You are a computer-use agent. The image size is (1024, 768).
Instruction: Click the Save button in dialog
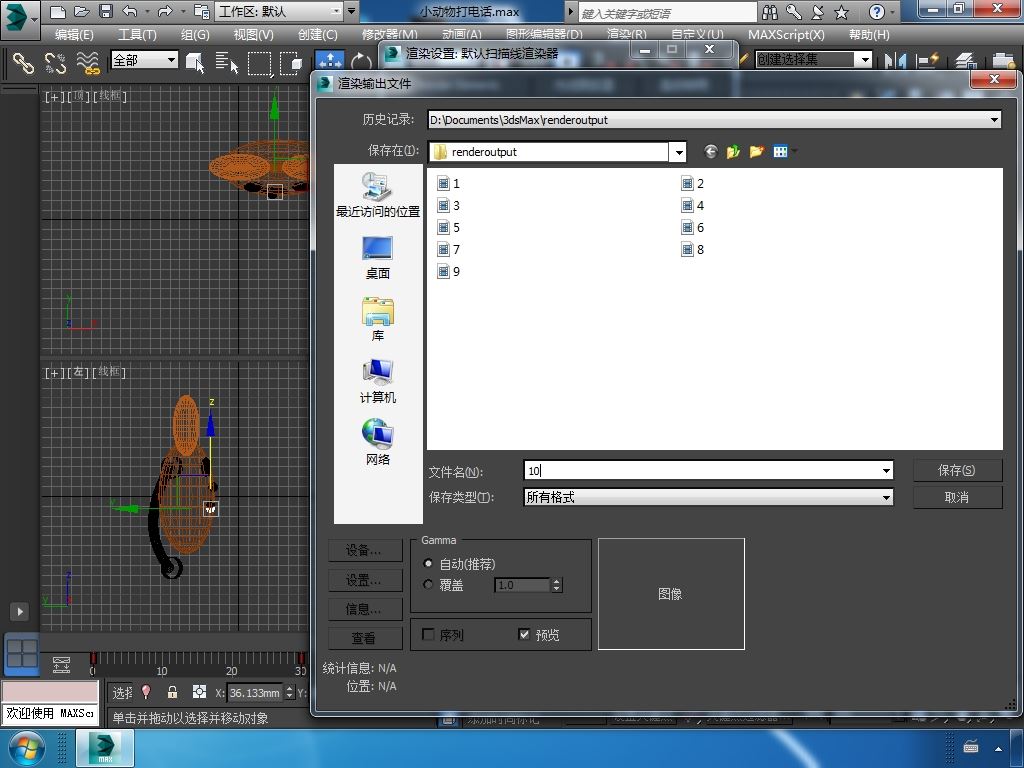(957, 470)
